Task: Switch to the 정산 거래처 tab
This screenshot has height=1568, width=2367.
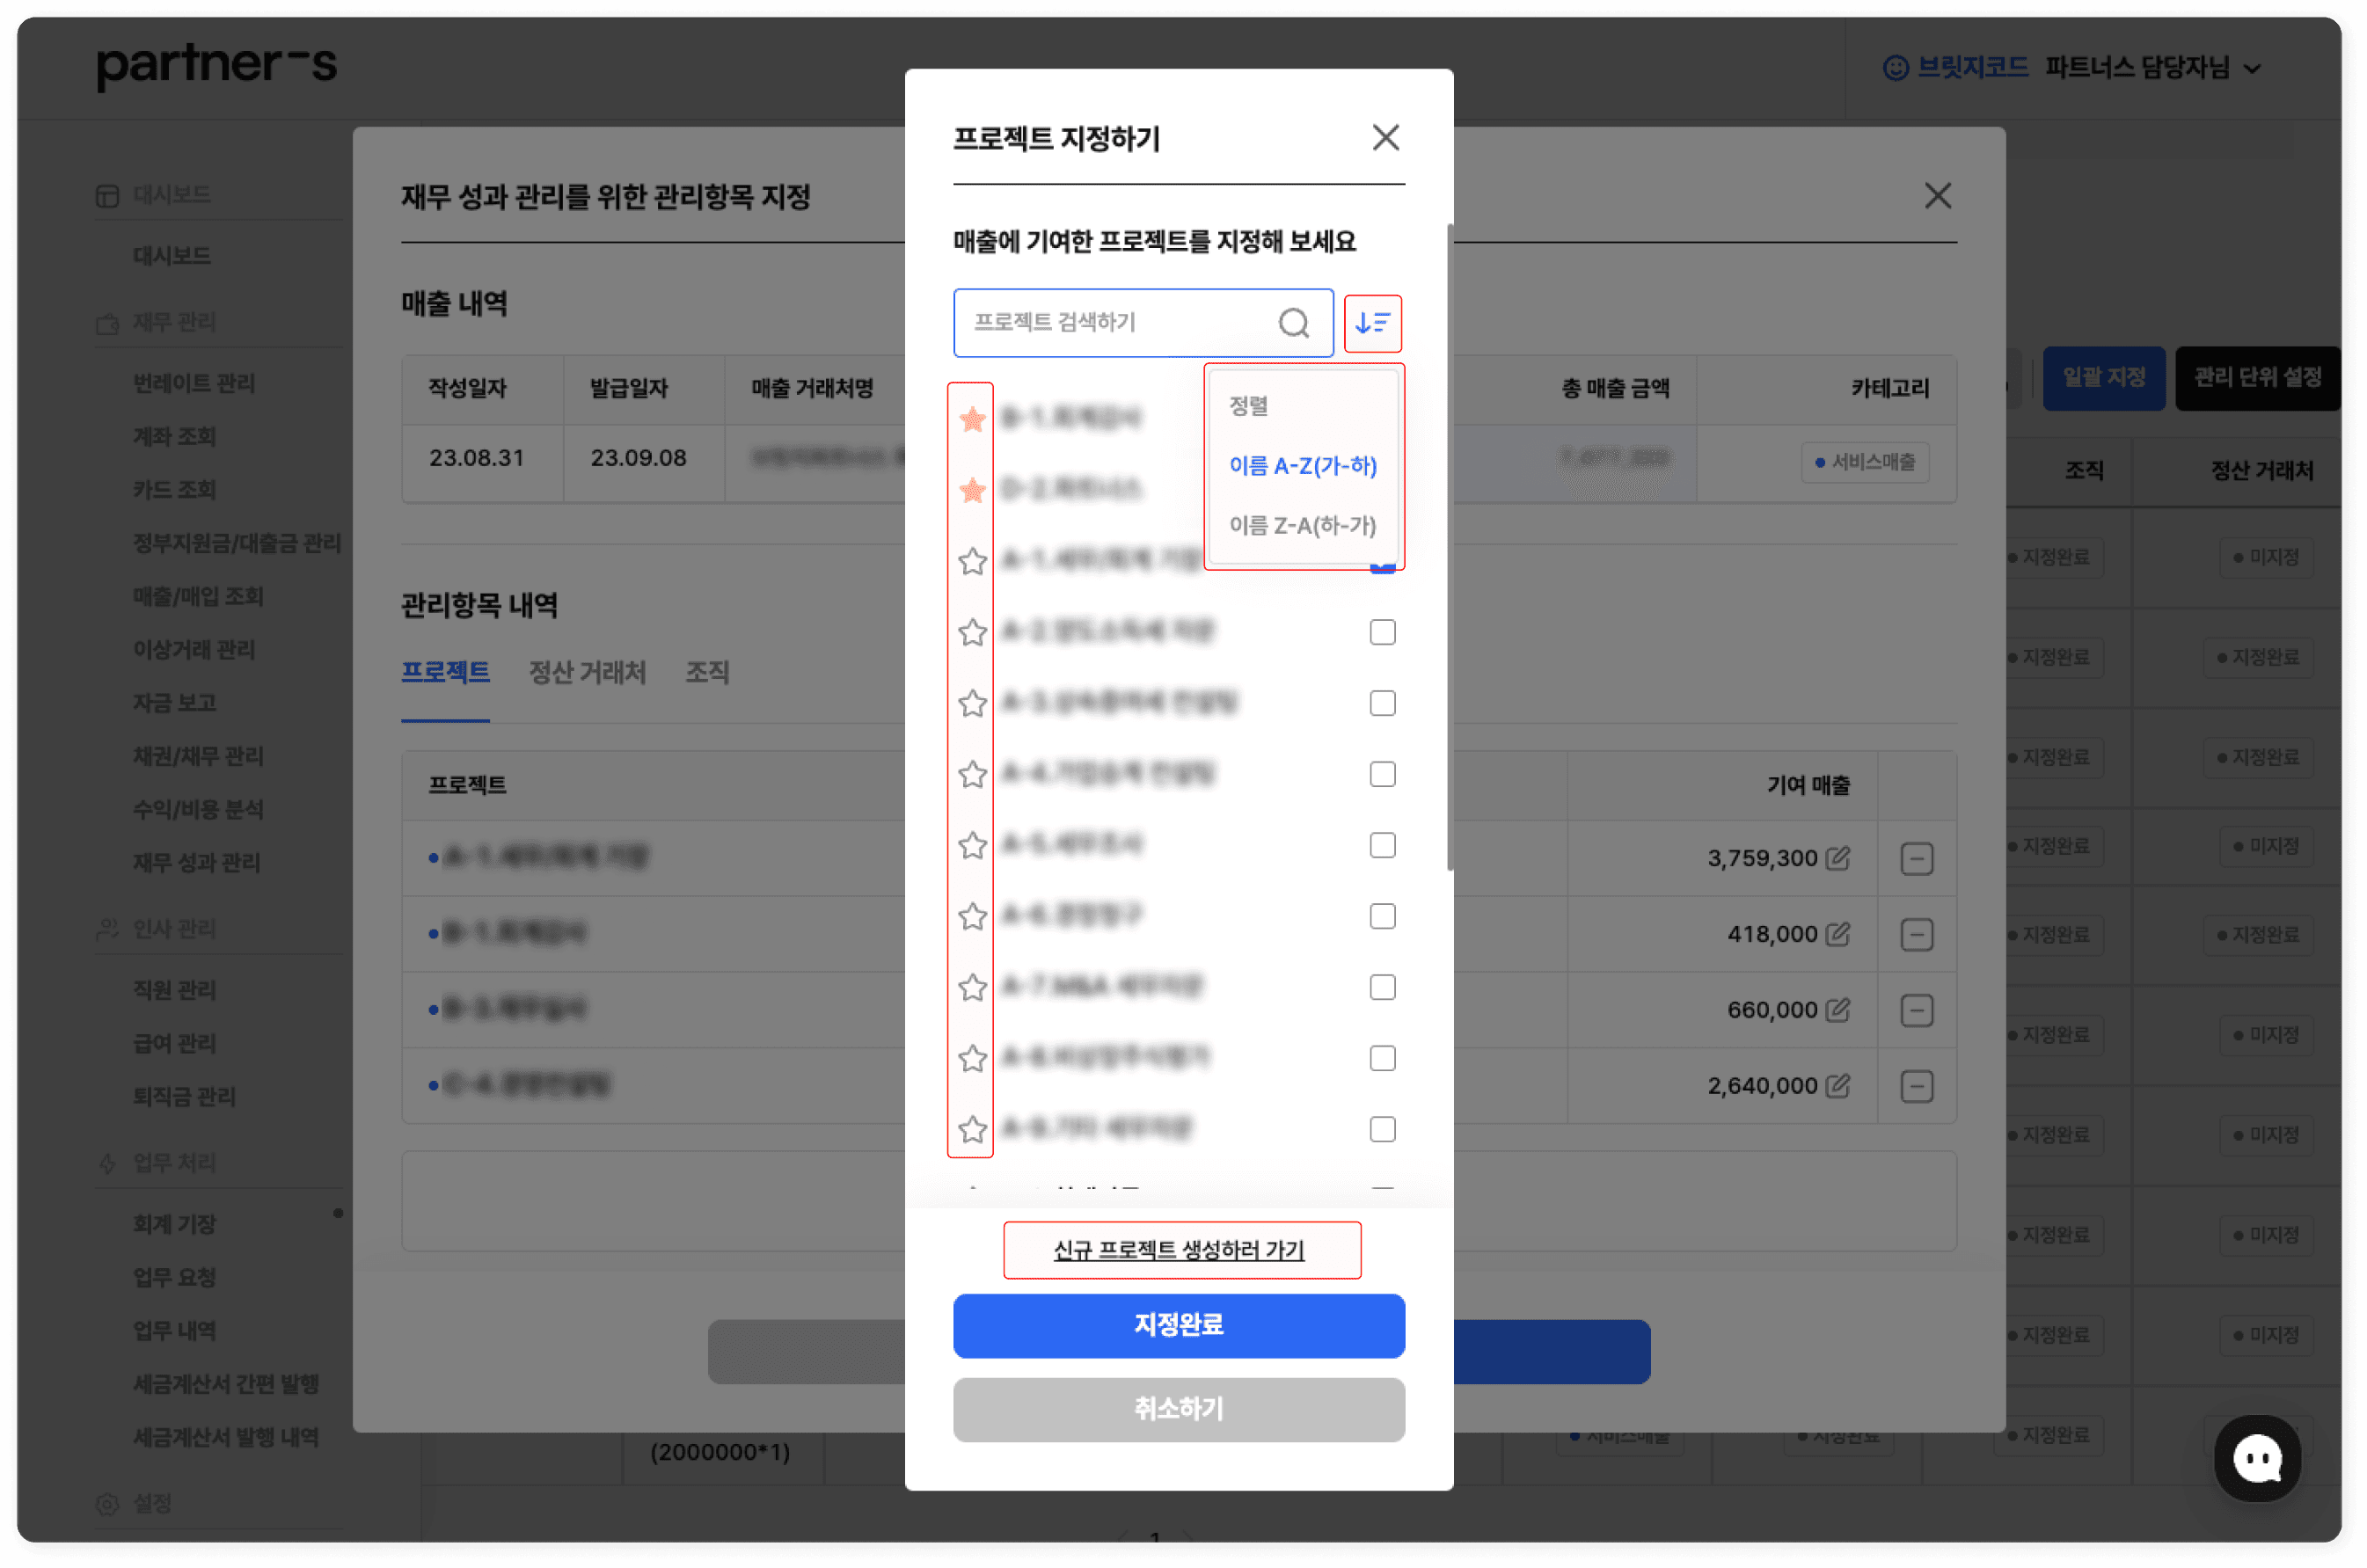Action: click(587, 672)
